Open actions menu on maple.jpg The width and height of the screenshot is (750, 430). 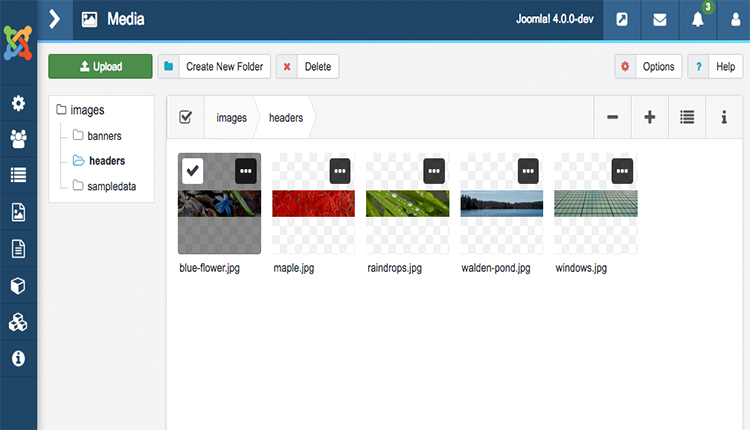[x=340, y=171]
